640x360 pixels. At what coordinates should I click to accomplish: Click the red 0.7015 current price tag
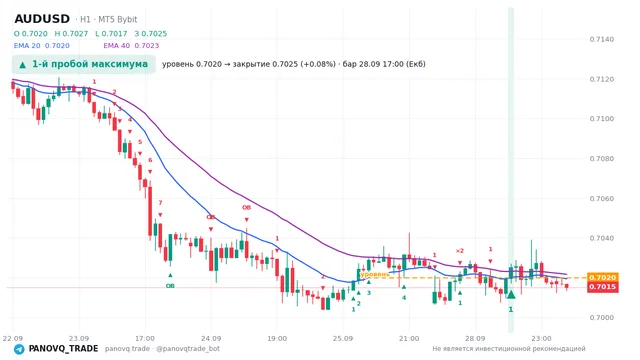tap(602, 287)
